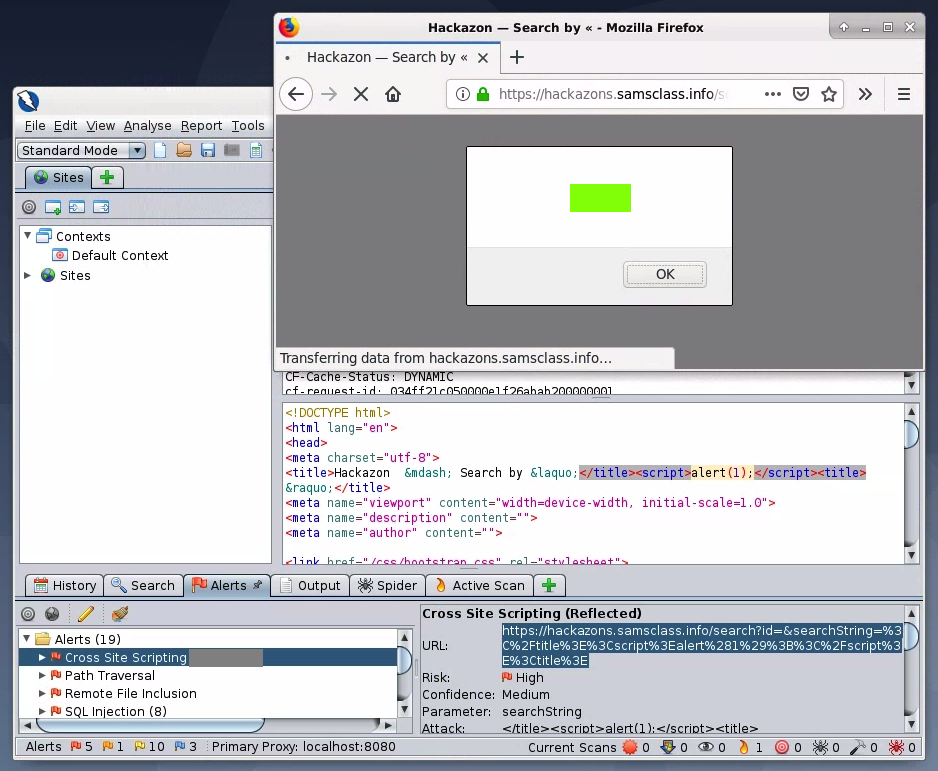
Task: Click the Firefox home button
Action: point(393,94)
